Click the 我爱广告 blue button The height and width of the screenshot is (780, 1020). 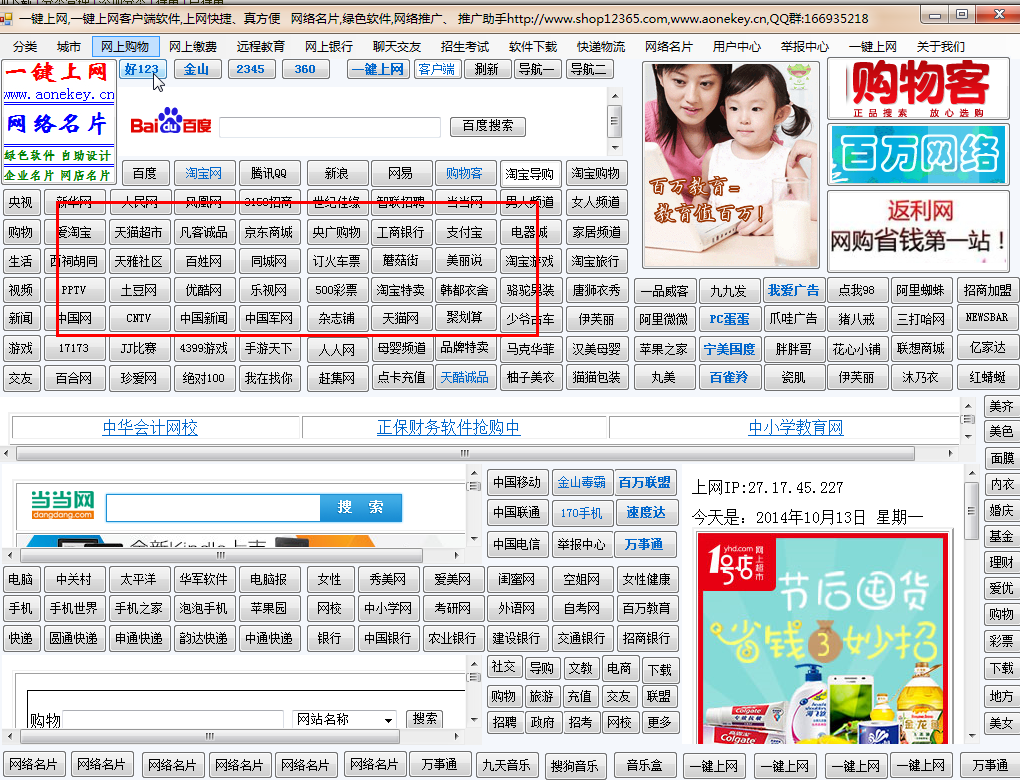tap(794, 291)
